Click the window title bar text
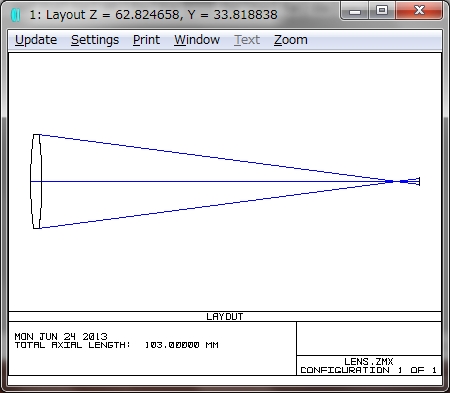The width and height of the screenshot is (450, 393). [x=153, y=15]
